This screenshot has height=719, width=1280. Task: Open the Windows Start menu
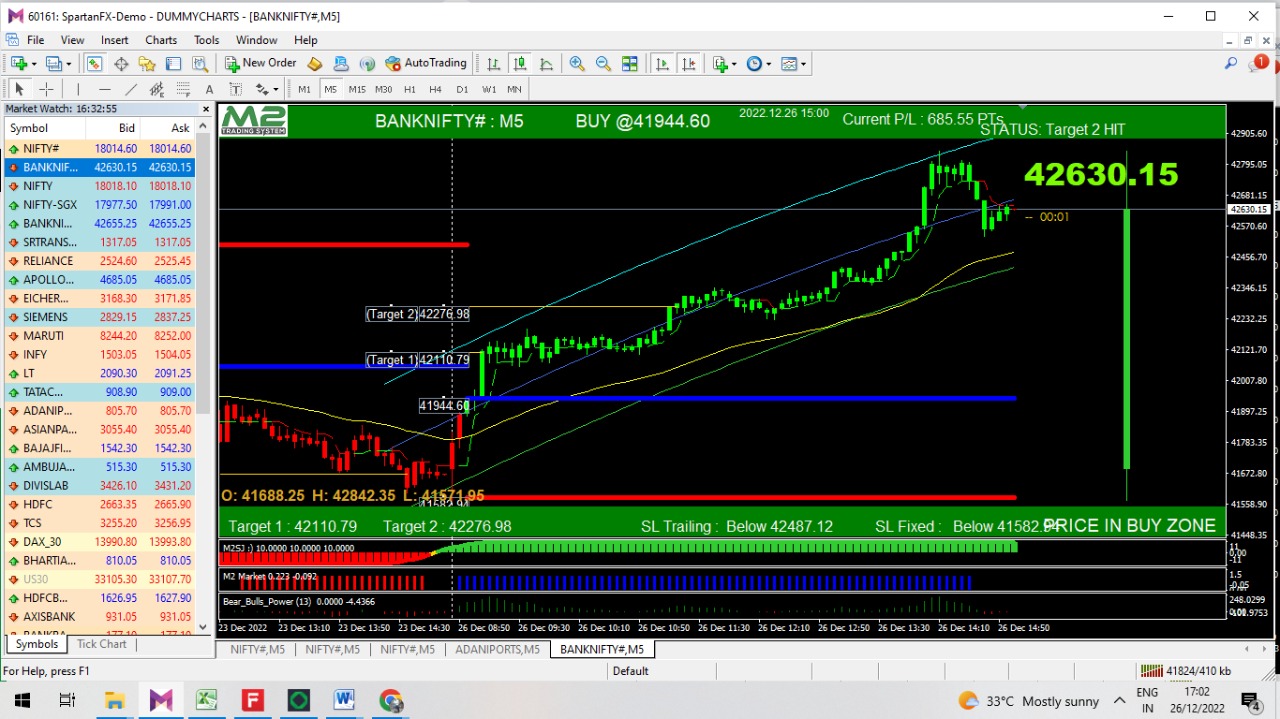(x=22, y=701)
